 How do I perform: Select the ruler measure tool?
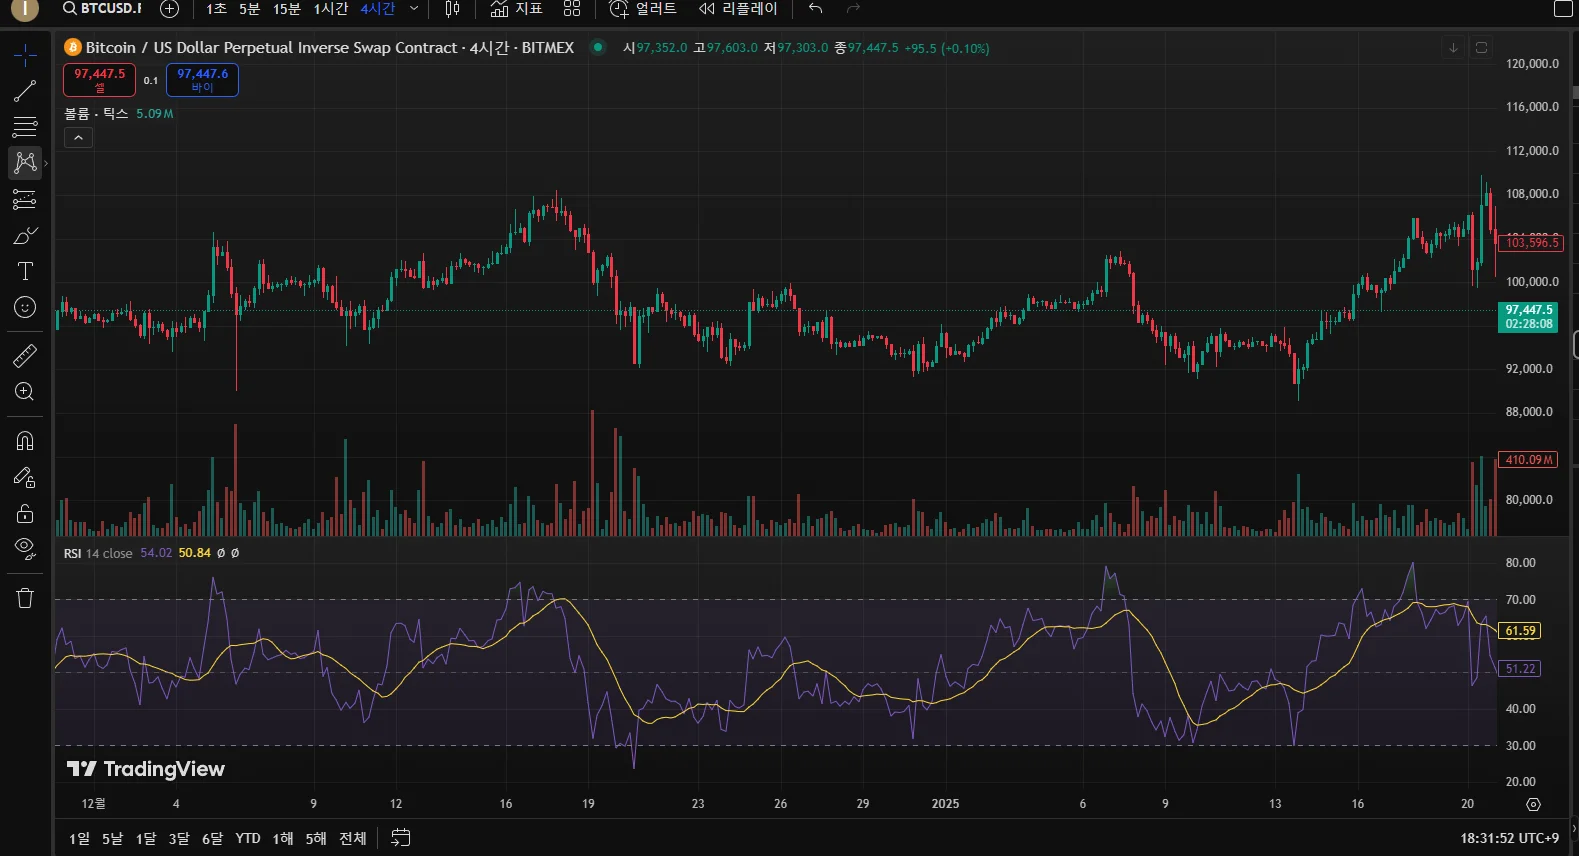[25, 355]
